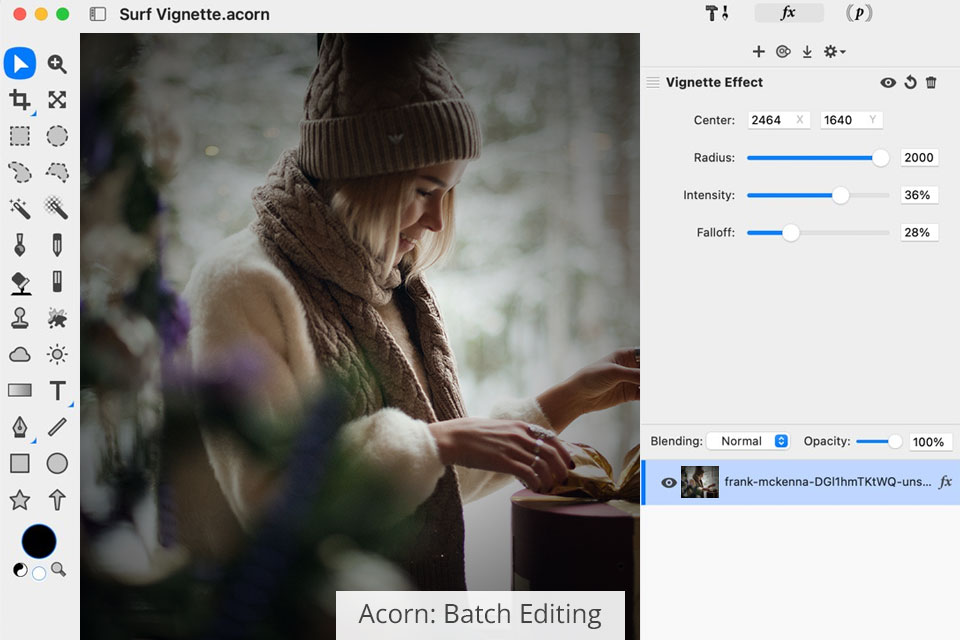Select the Move arrow tool
Screen dimensions: 960x640
tap(20, 63)
